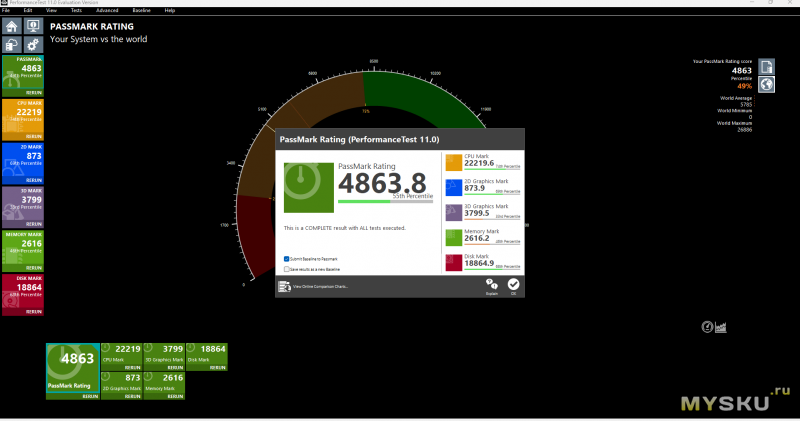Click the PassMark Rating dialog title bar

pyautogui.click(x=399, y=139)
